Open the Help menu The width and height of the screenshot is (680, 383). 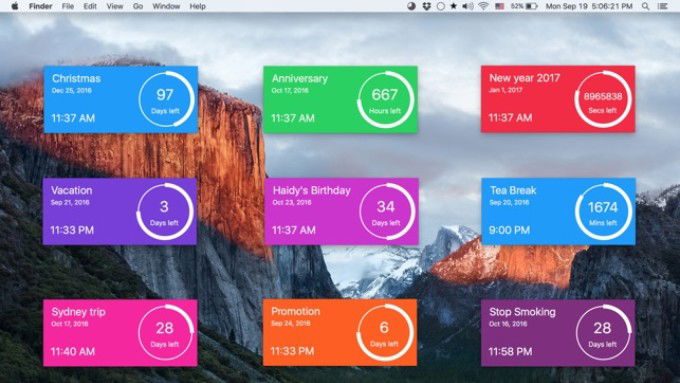coord(197,6)
